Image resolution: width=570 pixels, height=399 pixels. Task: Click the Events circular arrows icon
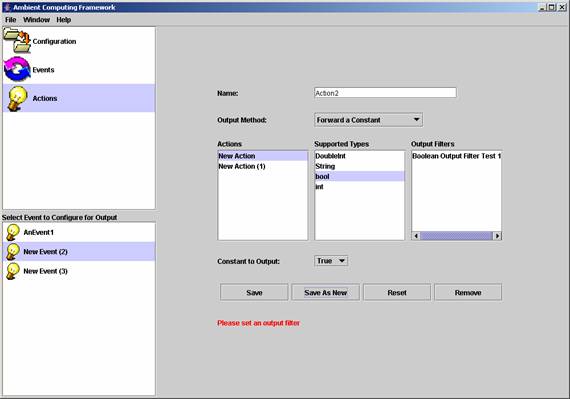[17, 69]
